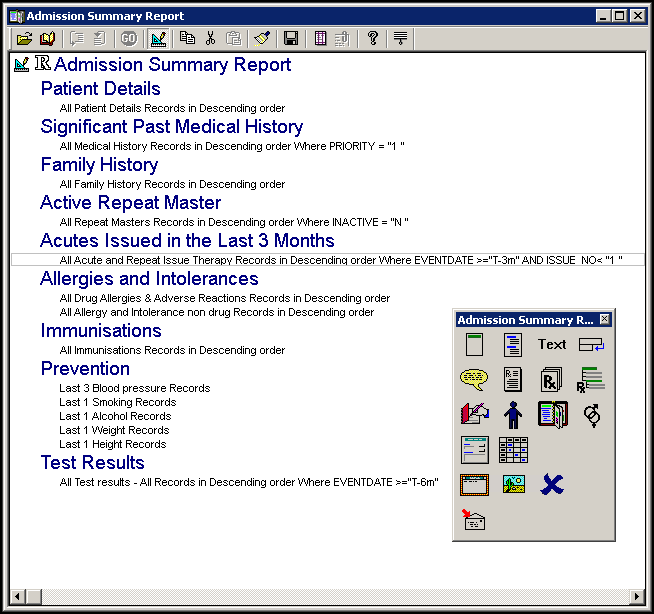Click the scissors cut icon
The width and height of the screenshot is (654, 614).
(210, 39)
